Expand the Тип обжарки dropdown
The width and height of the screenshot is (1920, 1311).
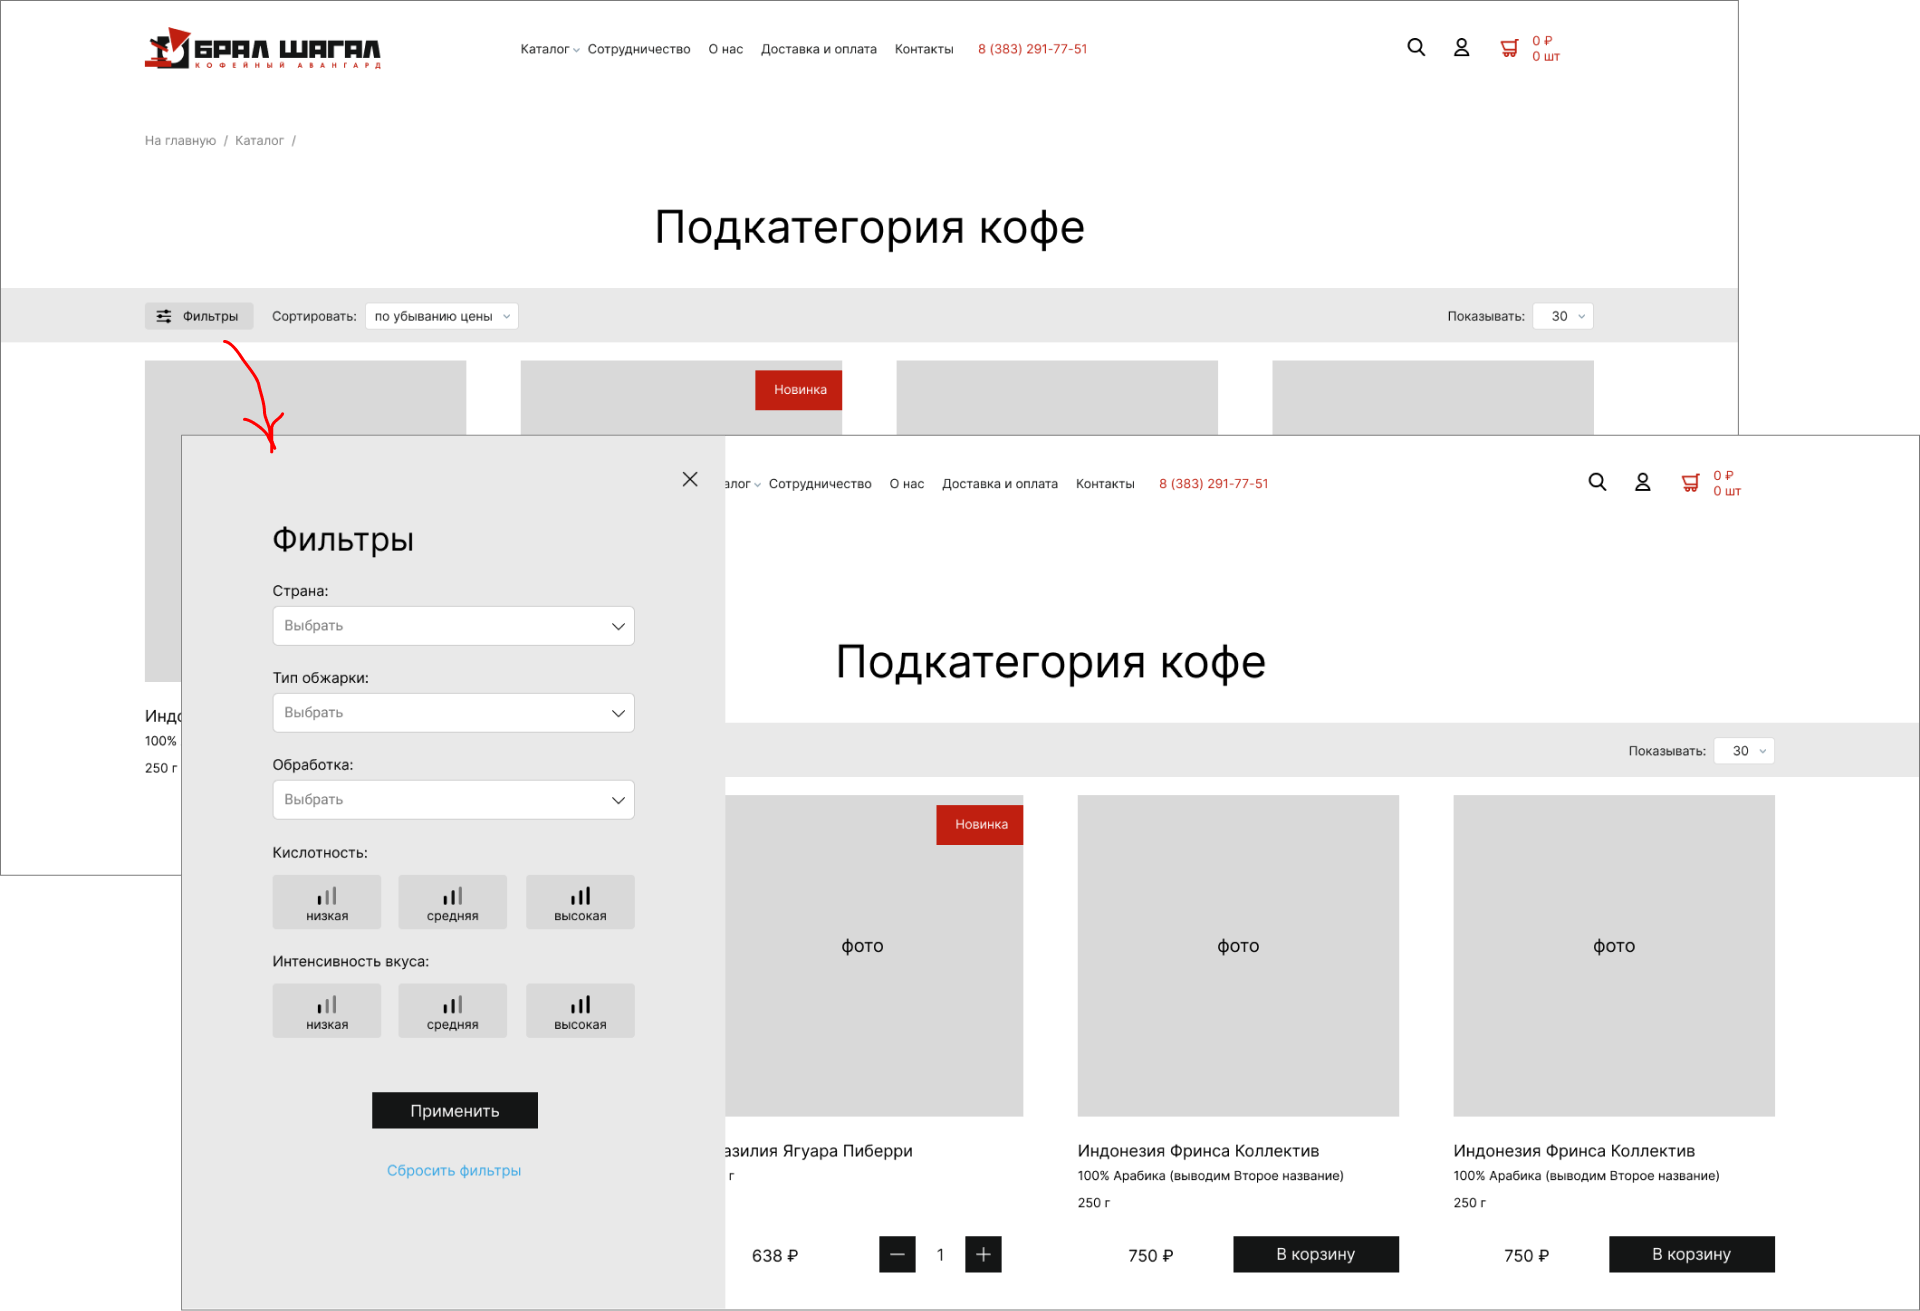[x=453, y=713]
